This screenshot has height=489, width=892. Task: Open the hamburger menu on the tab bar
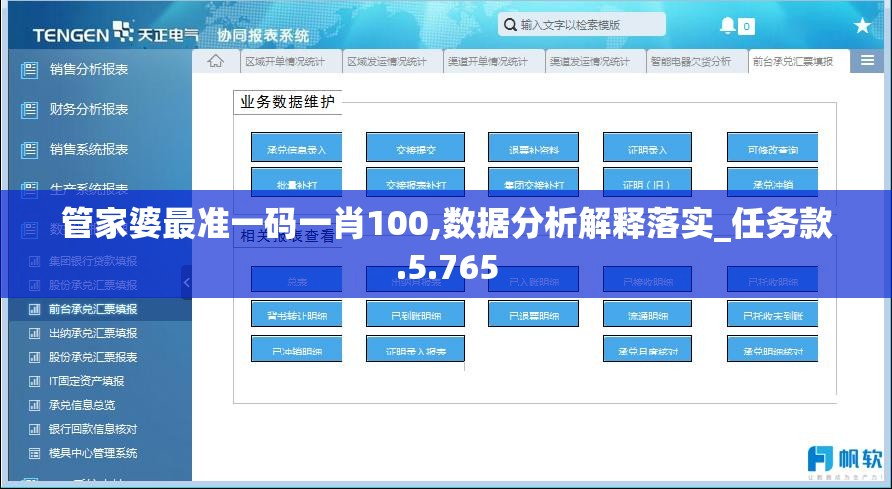867,60
